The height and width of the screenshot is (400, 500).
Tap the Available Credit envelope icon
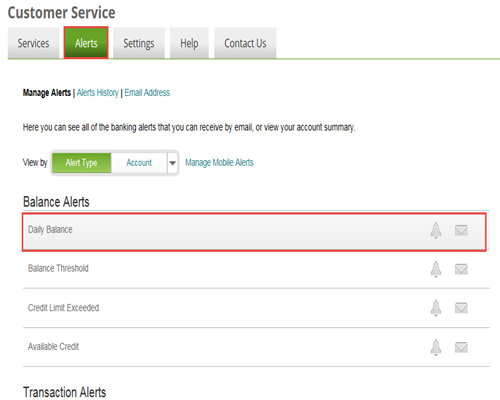(x=461, y=347)
